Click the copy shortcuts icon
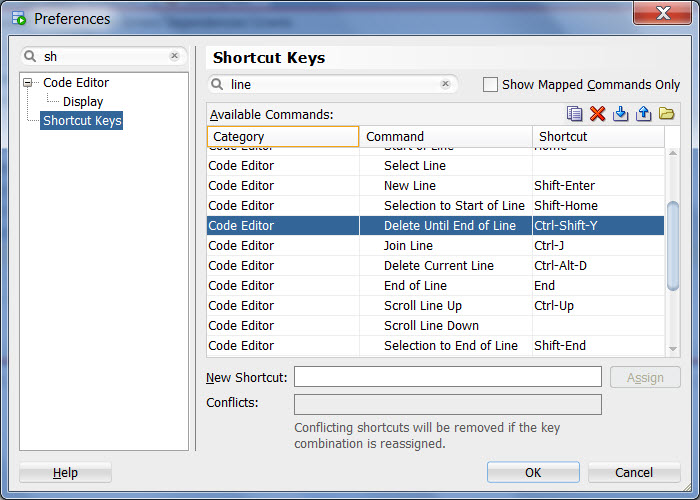This screenshot has height=500, width=700. click(575, 114)
